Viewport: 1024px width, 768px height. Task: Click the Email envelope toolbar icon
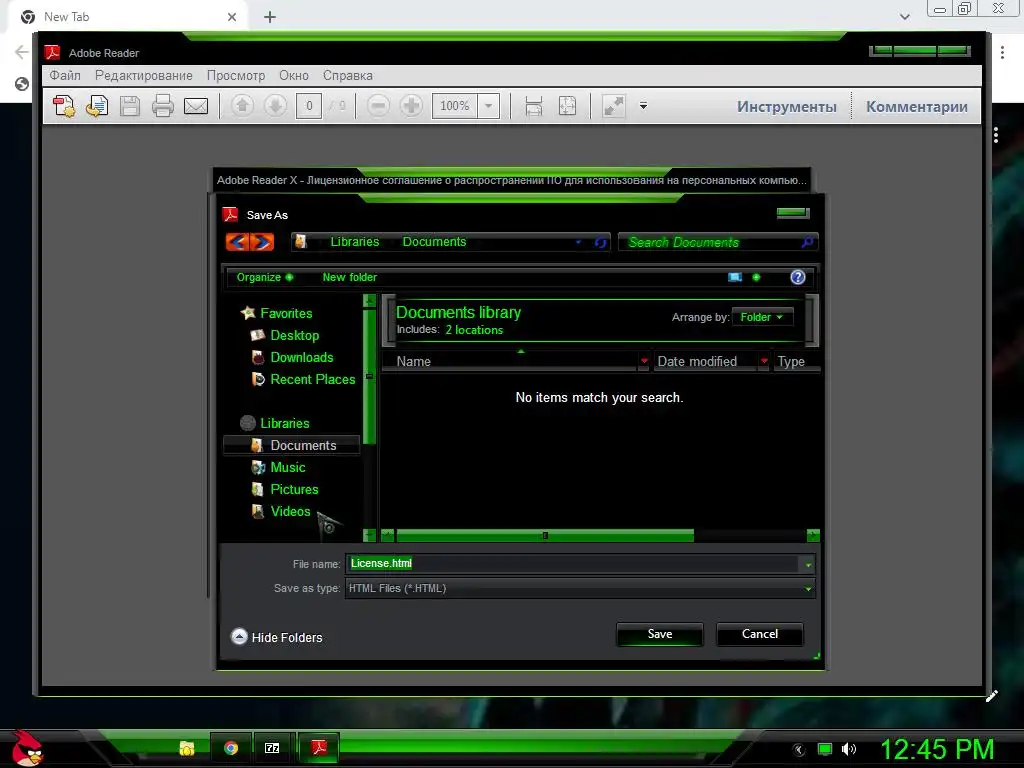coord(196,106)
